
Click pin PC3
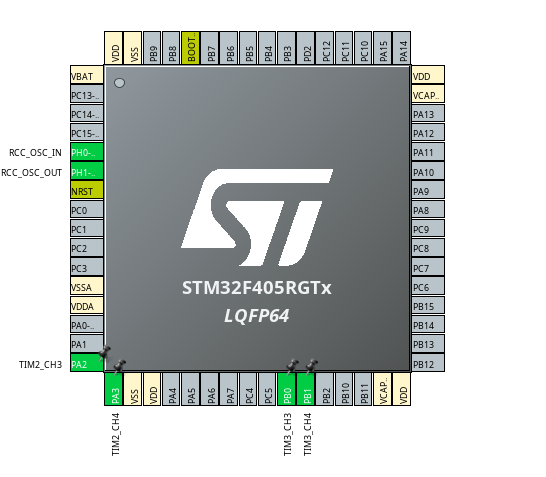pyautogui.click(x=87, y=267)
